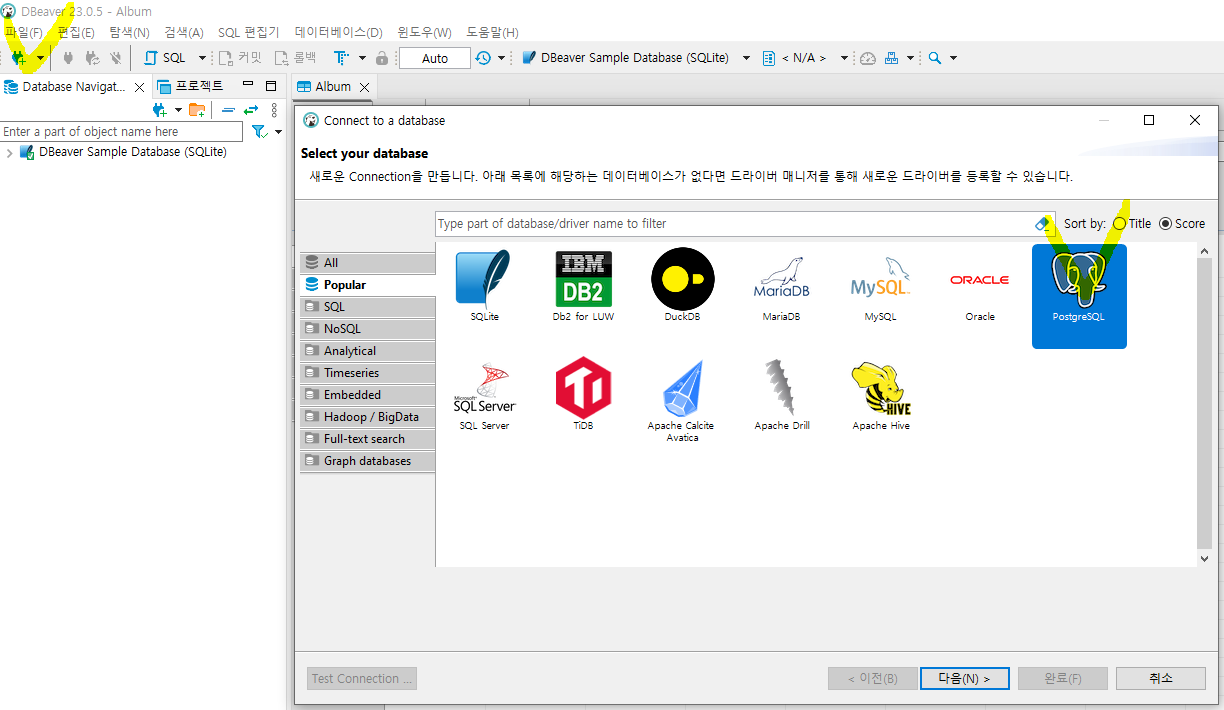Click the 다음(N) > button
This screenshot has width=1224, height=710.
[x=964, y=678]
